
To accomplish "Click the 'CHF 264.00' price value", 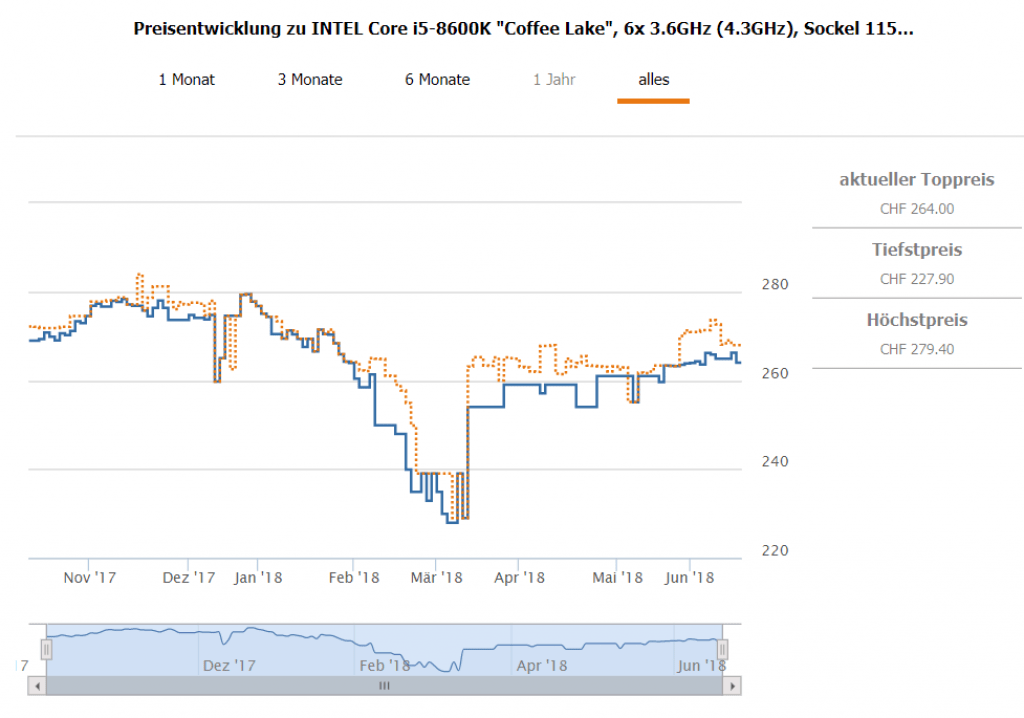I will (916, 209).
